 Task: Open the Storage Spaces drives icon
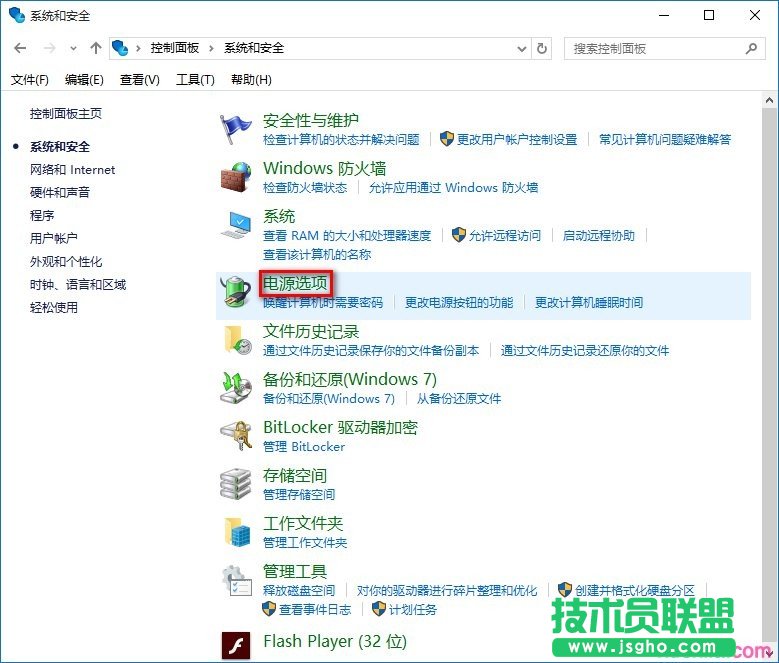[237, 484]
